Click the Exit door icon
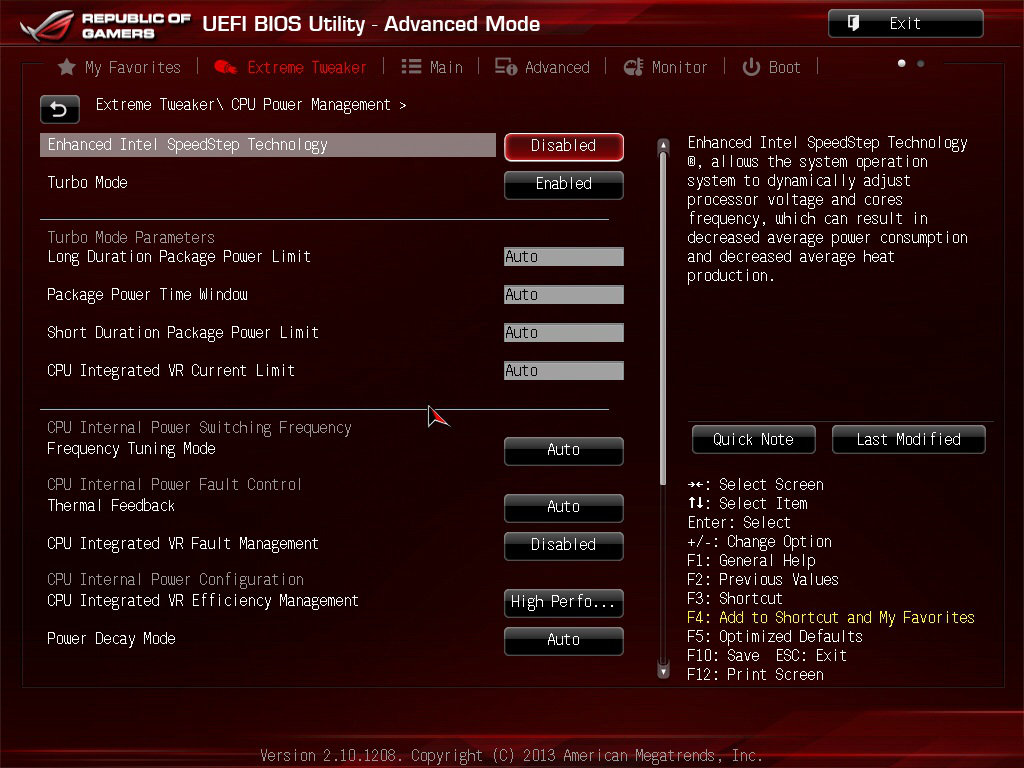The image size is (1024, 768). tap(853, 24)
